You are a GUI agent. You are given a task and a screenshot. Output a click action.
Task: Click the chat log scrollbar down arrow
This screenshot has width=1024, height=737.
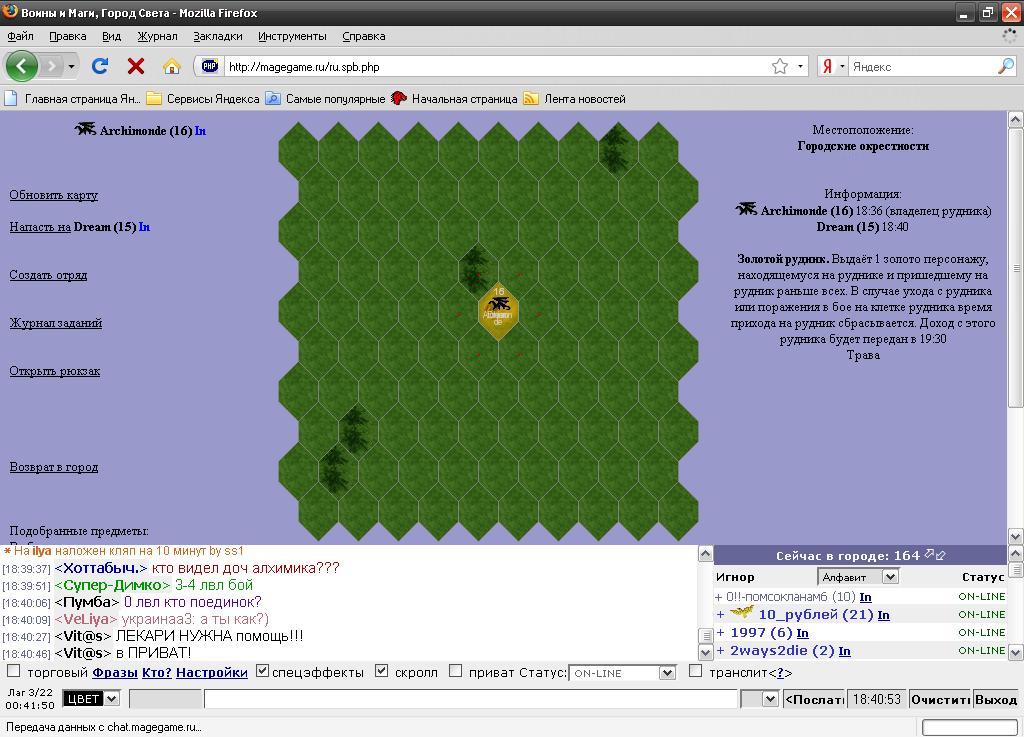pos(705,651)
